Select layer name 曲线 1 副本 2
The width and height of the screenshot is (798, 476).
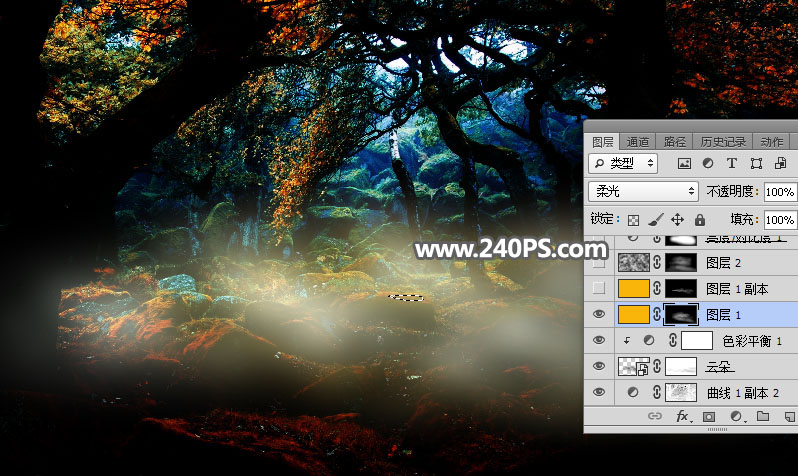(743, 393)
